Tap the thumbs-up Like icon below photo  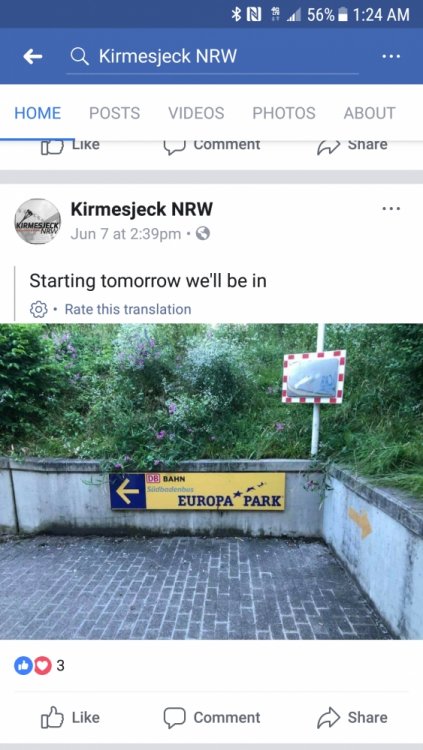point(52,717)
